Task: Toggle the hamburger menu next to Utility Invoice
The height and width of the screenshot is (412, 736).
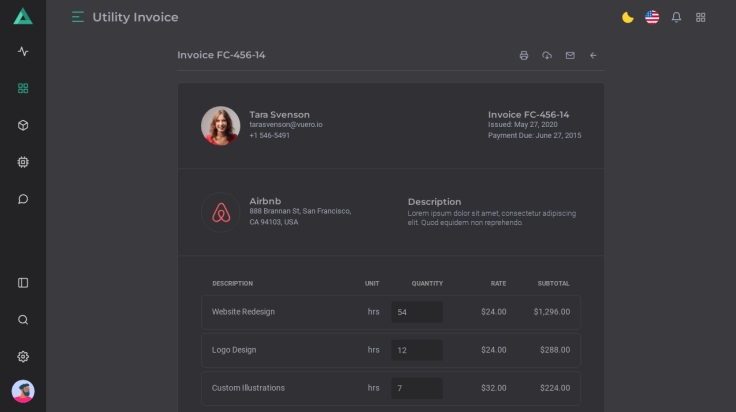Action: point(78,17)
